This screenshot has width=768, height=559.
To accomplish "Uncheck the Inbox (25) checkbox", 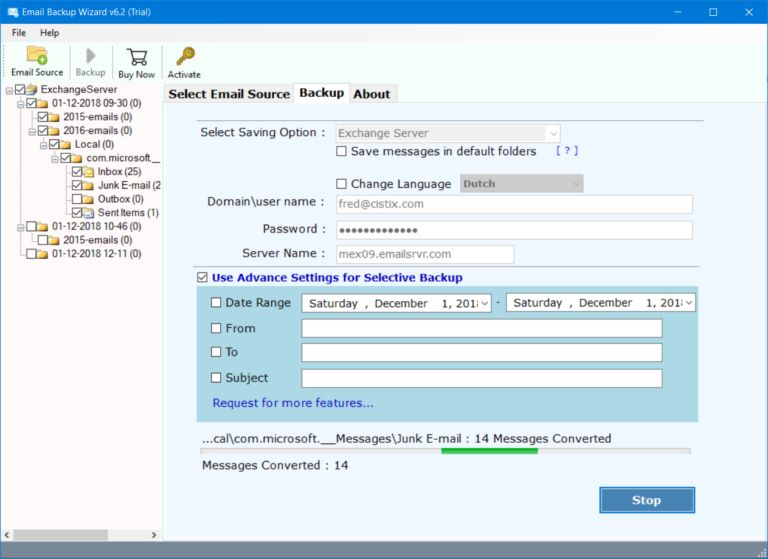I will [77, 171].
